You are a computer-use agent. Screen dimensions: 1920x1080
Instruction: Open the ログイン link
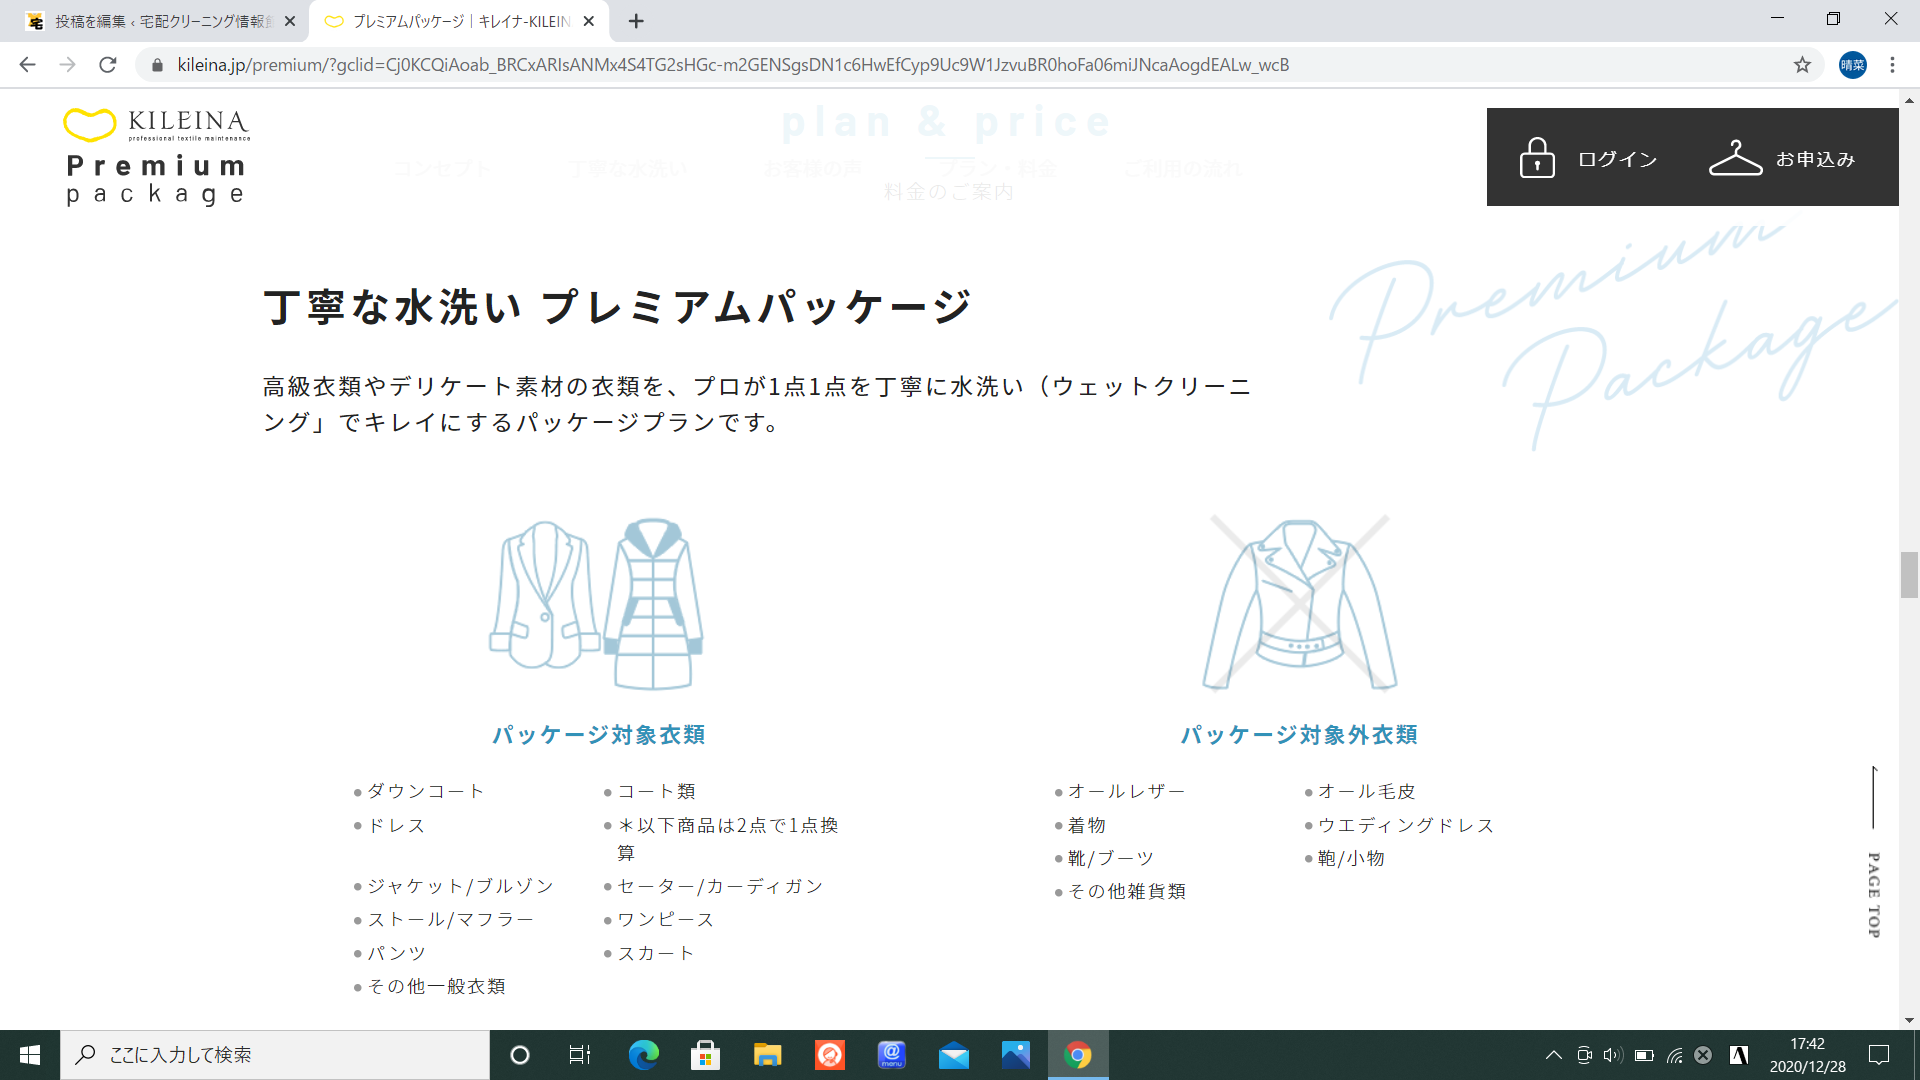[1617, 159]
